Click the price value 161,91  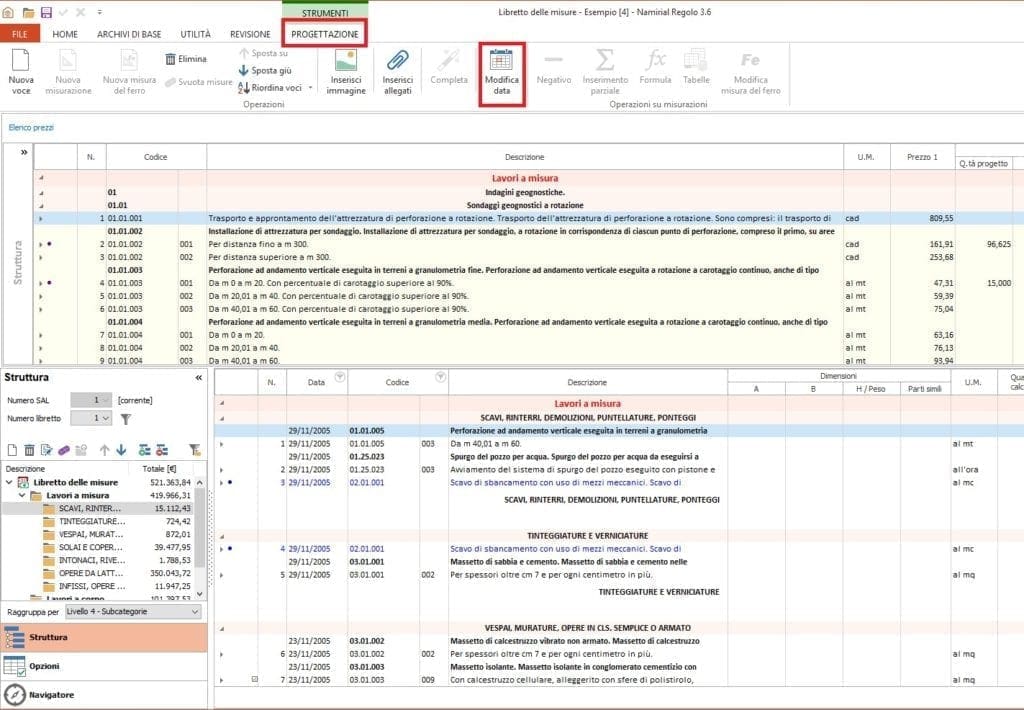click(941, 244)
